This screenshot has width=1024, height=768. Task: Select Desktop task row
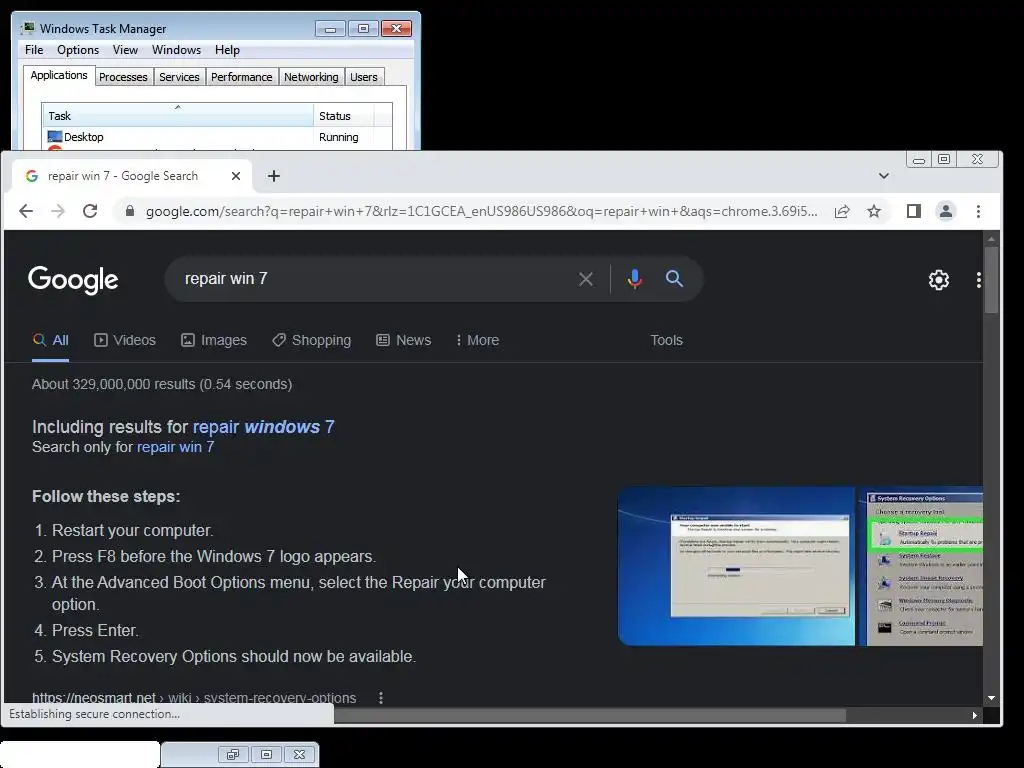click(217, 137)
